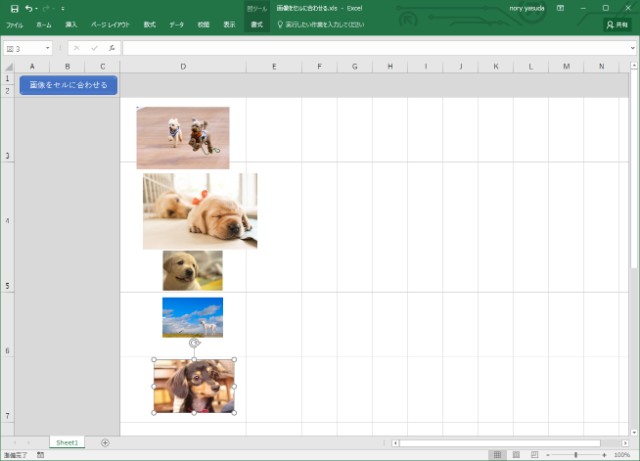Click the insert function fx icon
The image size is (640, 461).
coord(112,48)
